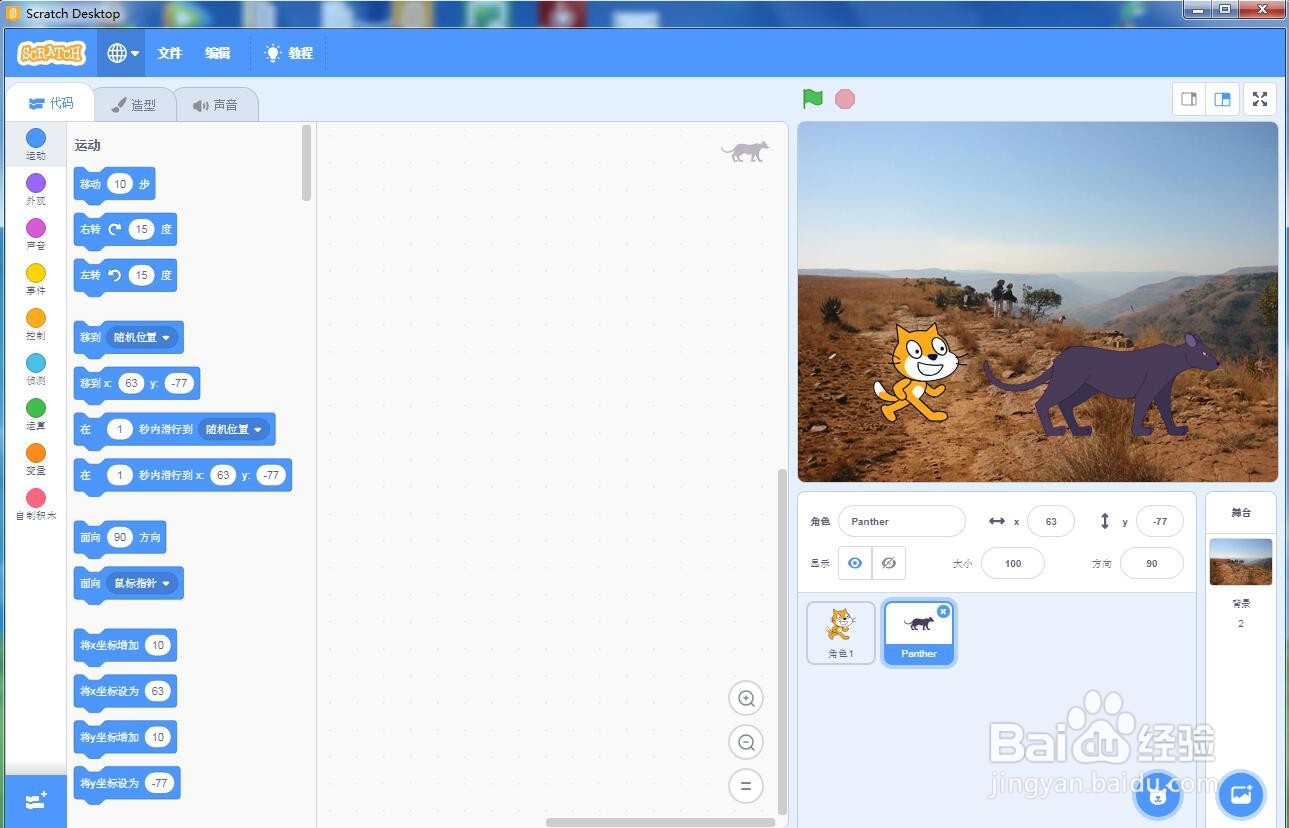1289x828 pixels.
Task: Select the 控制 control category
Action: point(36,323)
